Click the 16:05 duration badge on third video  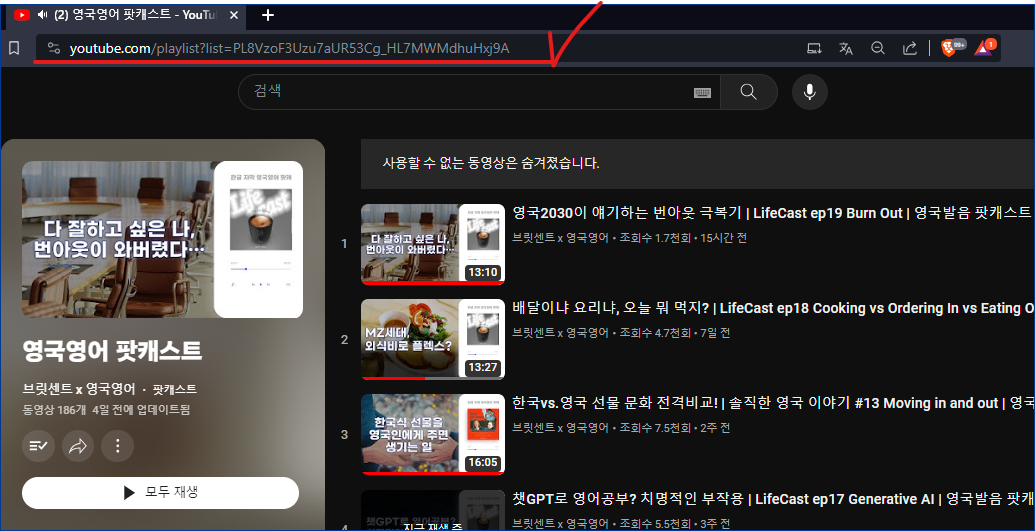(x=483, y=462)
